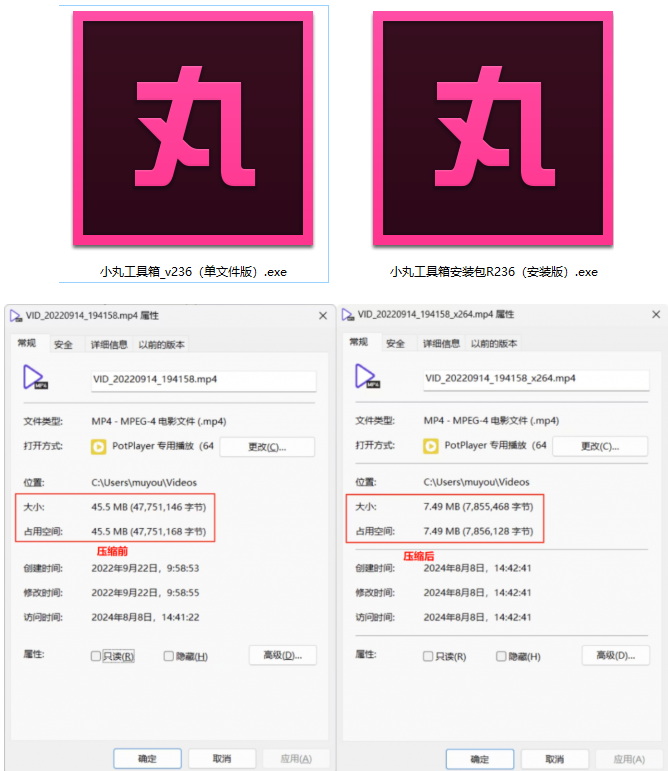The height and width of the screenshot is (771, 668).
Task: Click file type text in x264 properties window
Action: tap(491, 421)
